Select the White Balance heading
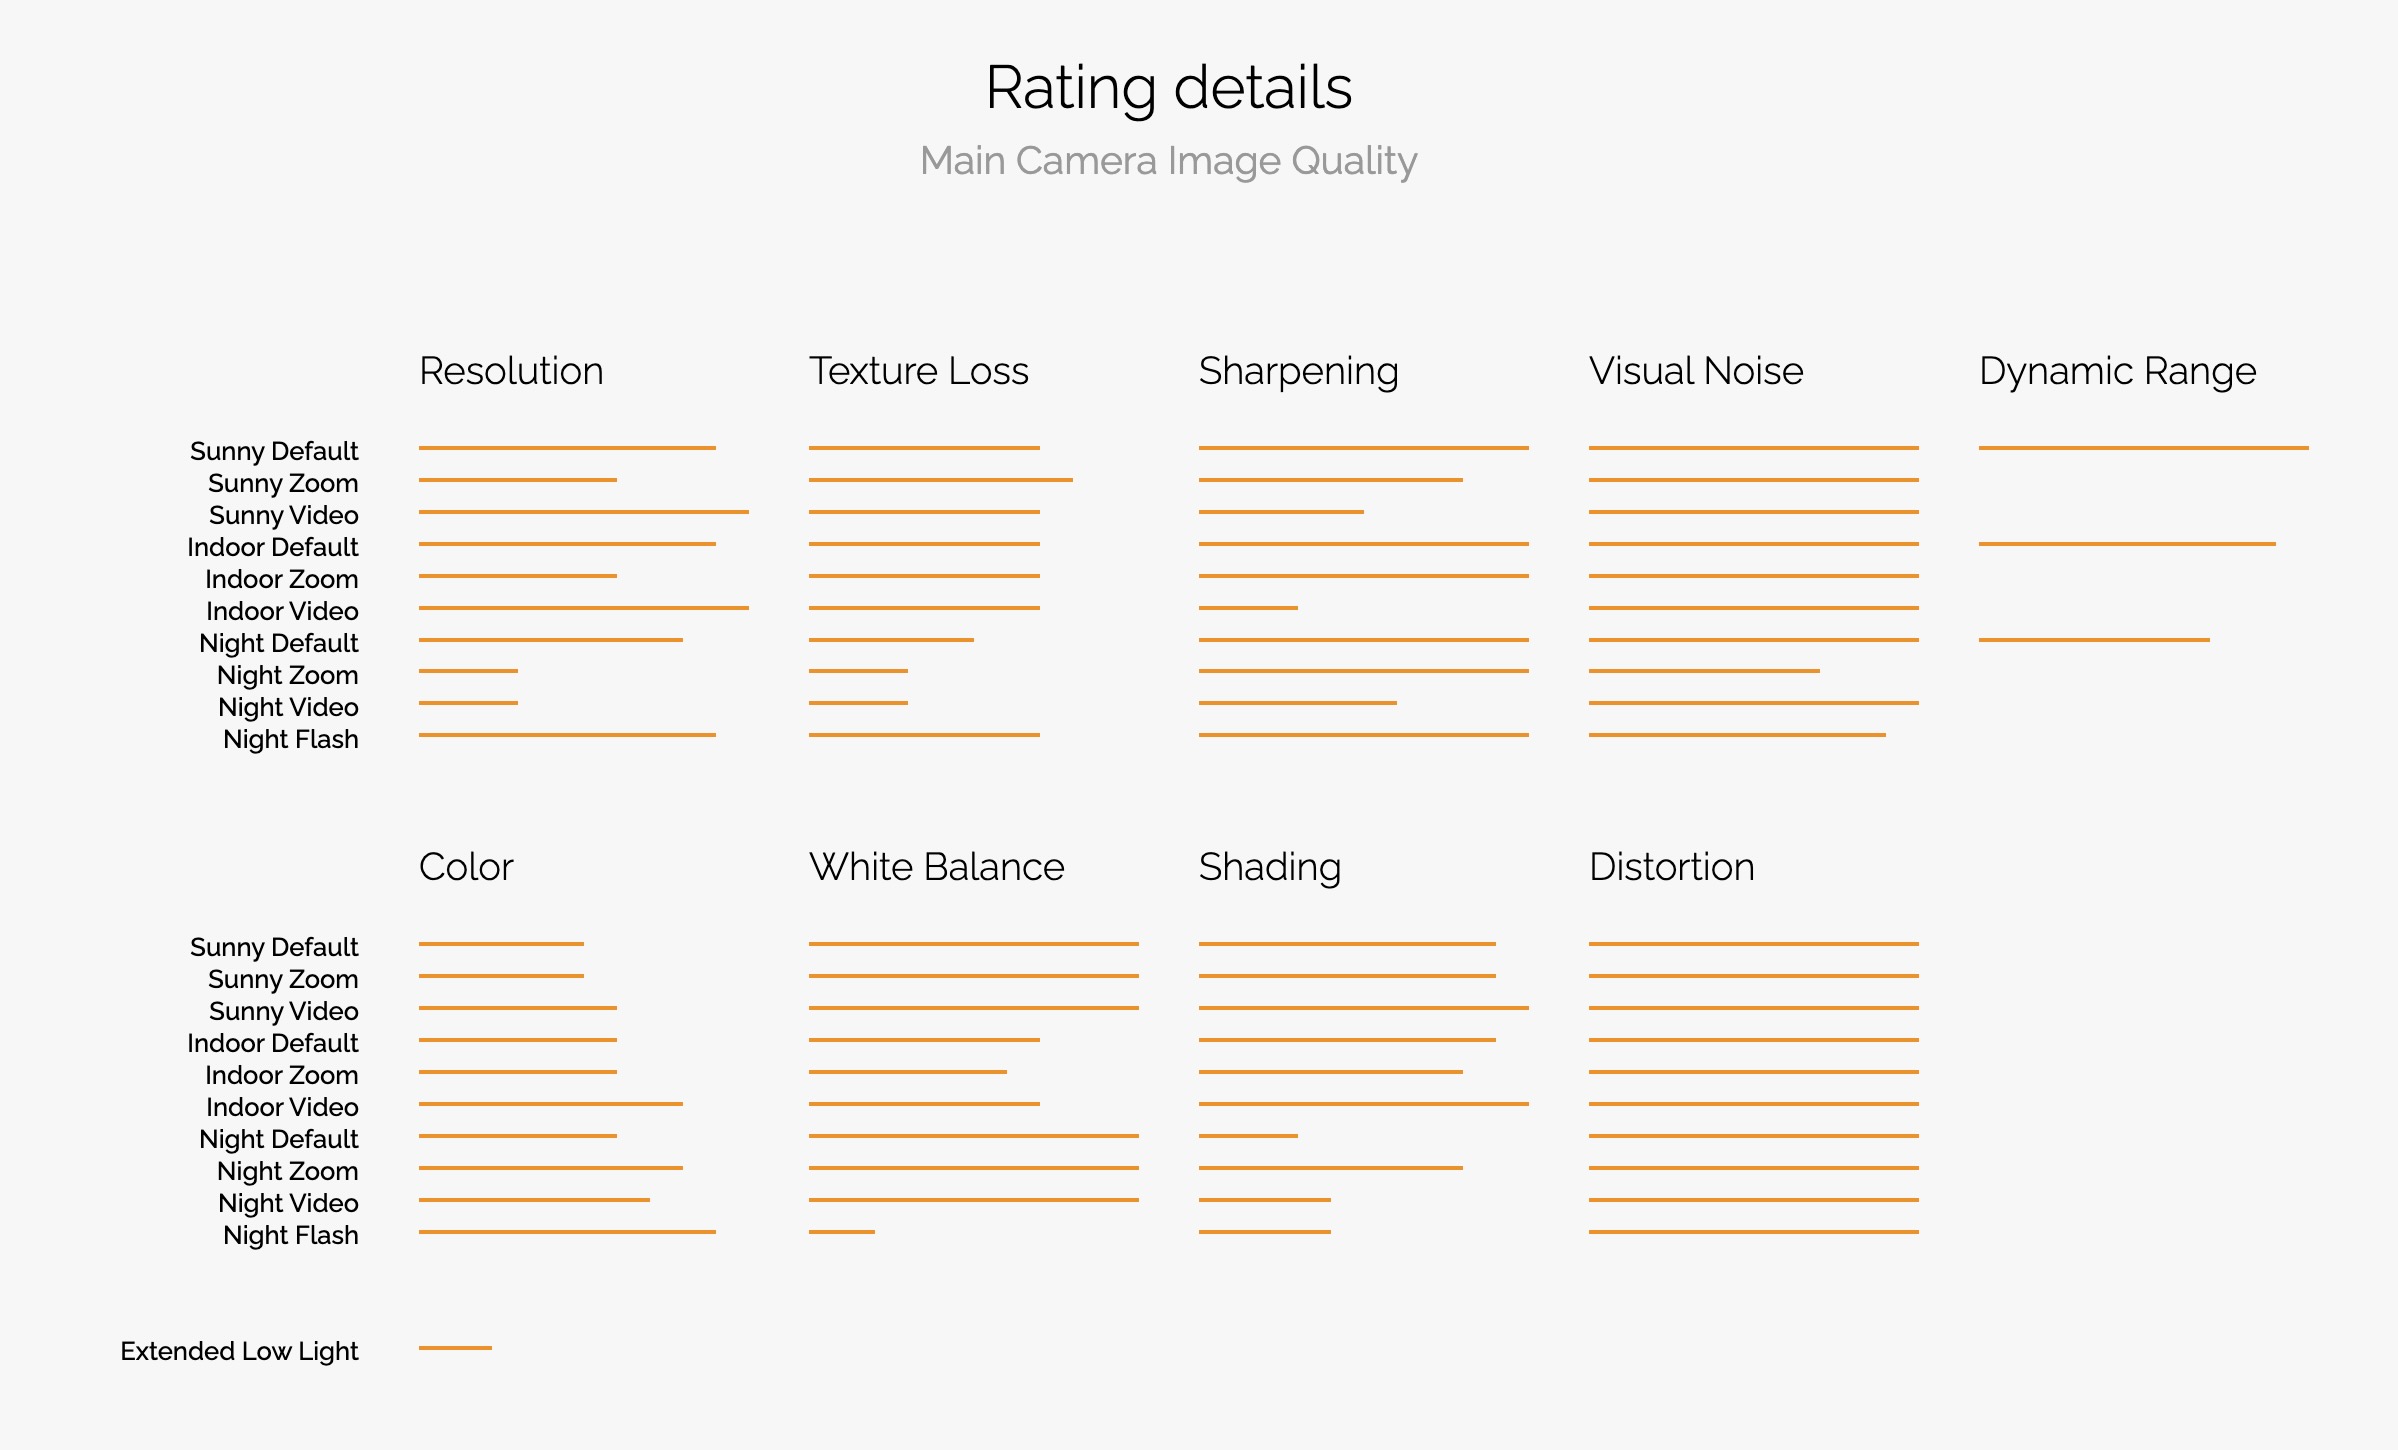The image size is (2398, 1450). [936, 867]
